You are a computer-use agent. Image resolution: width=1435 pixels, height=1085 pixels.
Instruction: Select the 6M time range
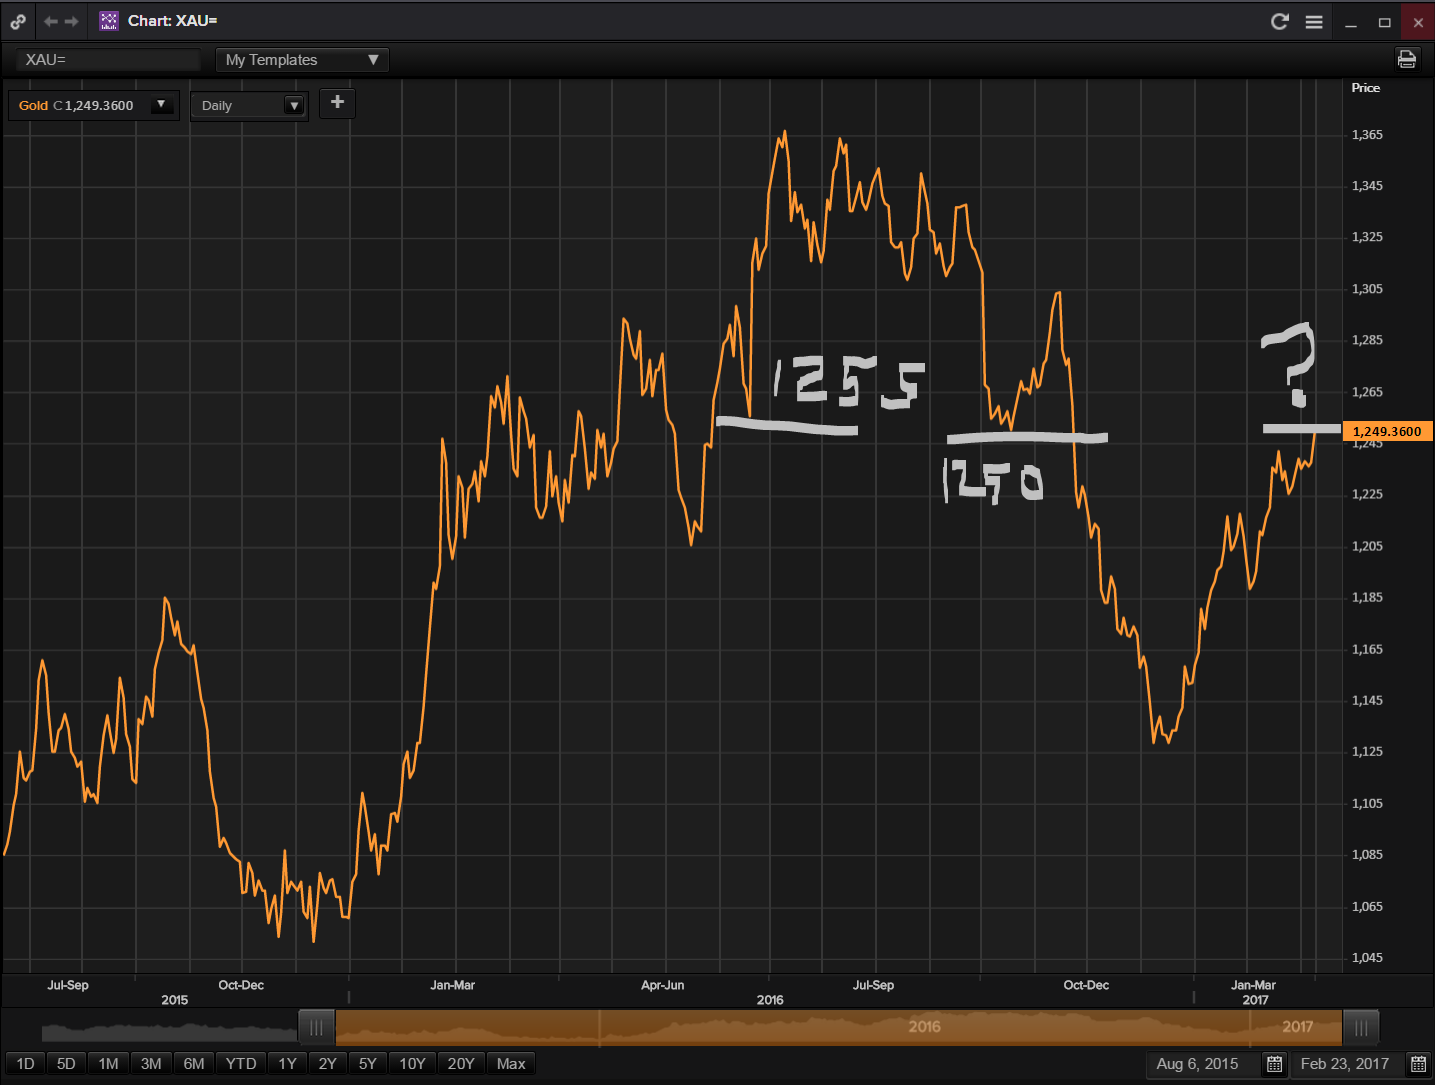coord(194,1064)
